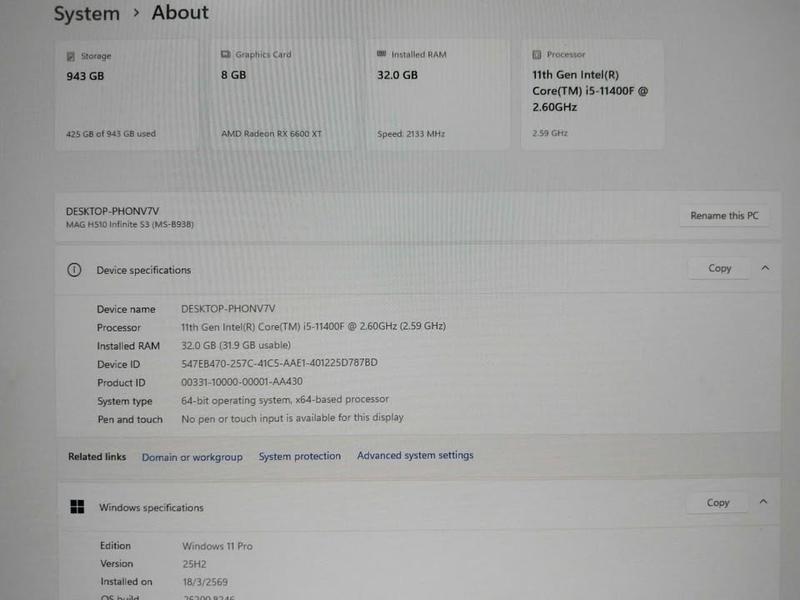Screen dimensions: 800x600
Task: Click 'No pen or touch input' value
Action: [x=292, y=418]
